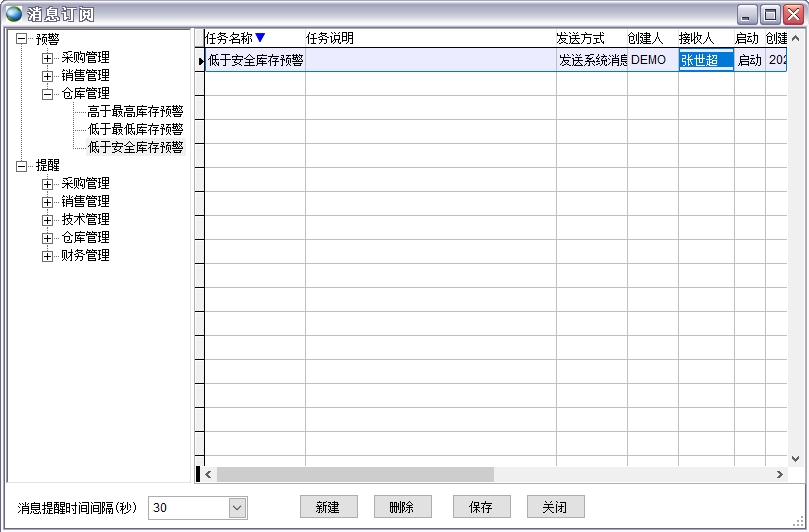Click the 关闭 button at the bottom

[555, 507]
